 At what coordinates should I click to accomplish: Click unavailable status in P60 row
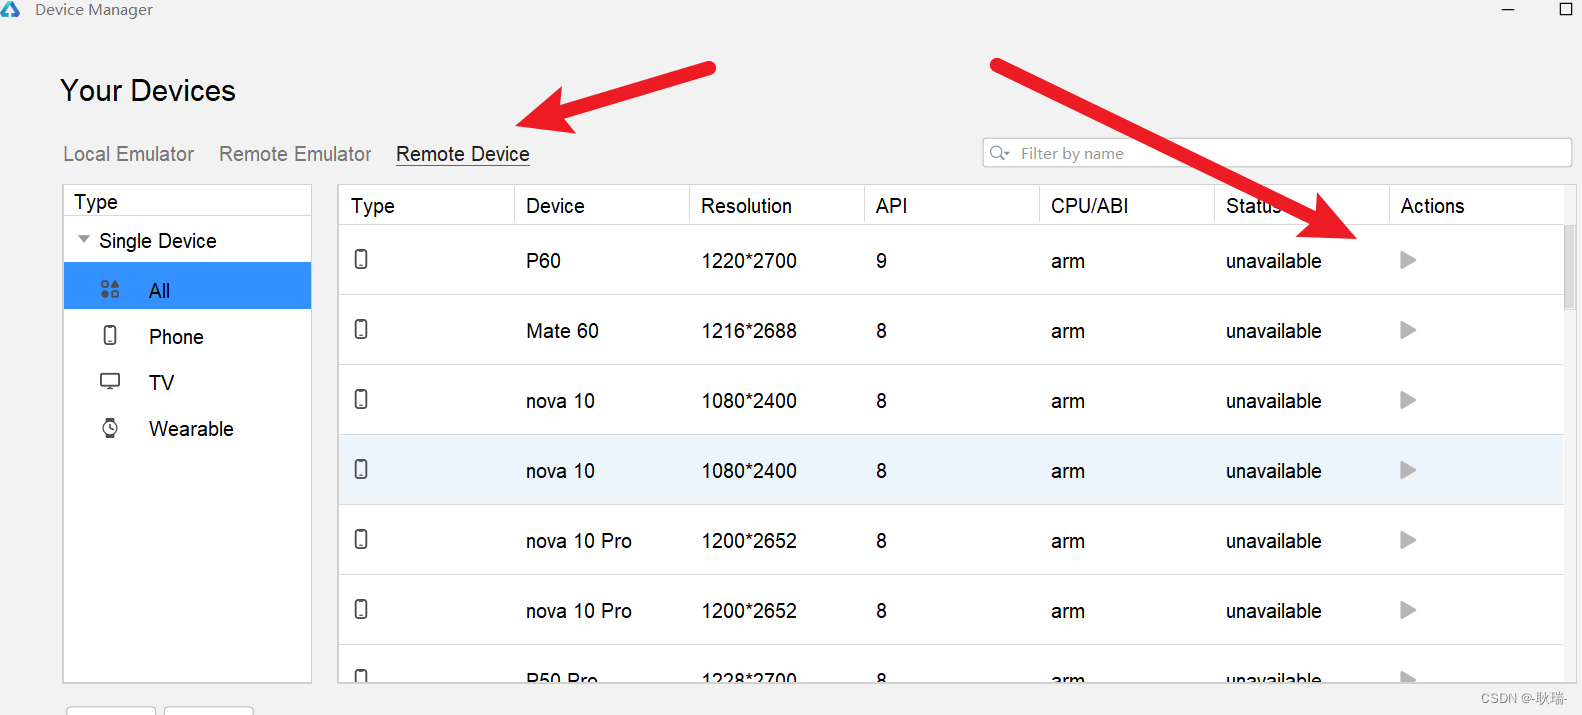(1273, 261)
